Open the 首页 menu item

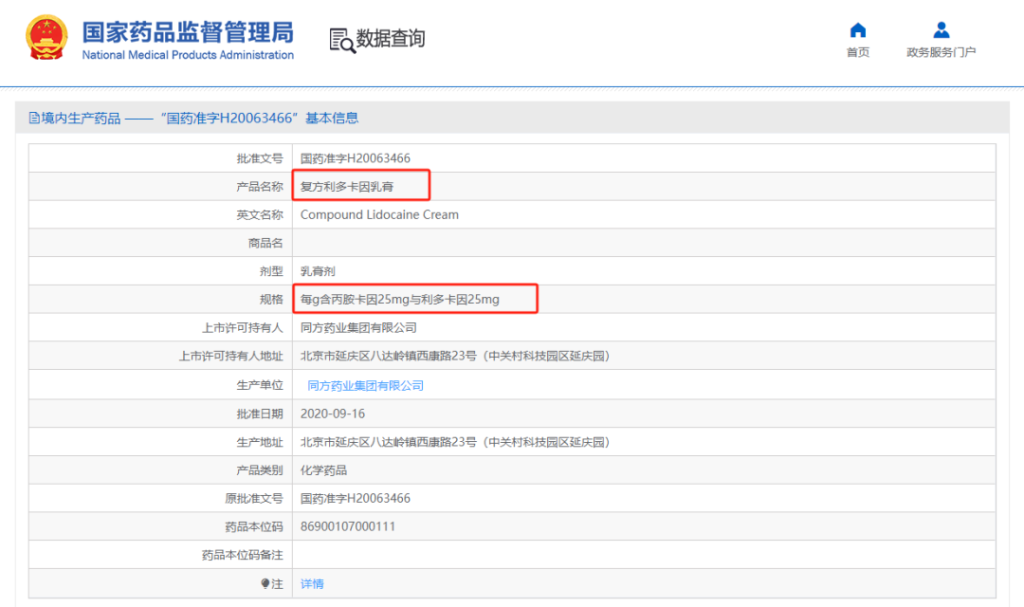click(857, 52)
